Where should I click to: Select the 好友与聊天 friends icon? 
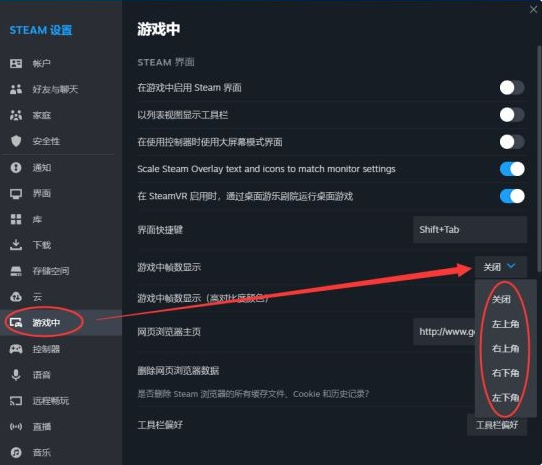click(16, 89)
